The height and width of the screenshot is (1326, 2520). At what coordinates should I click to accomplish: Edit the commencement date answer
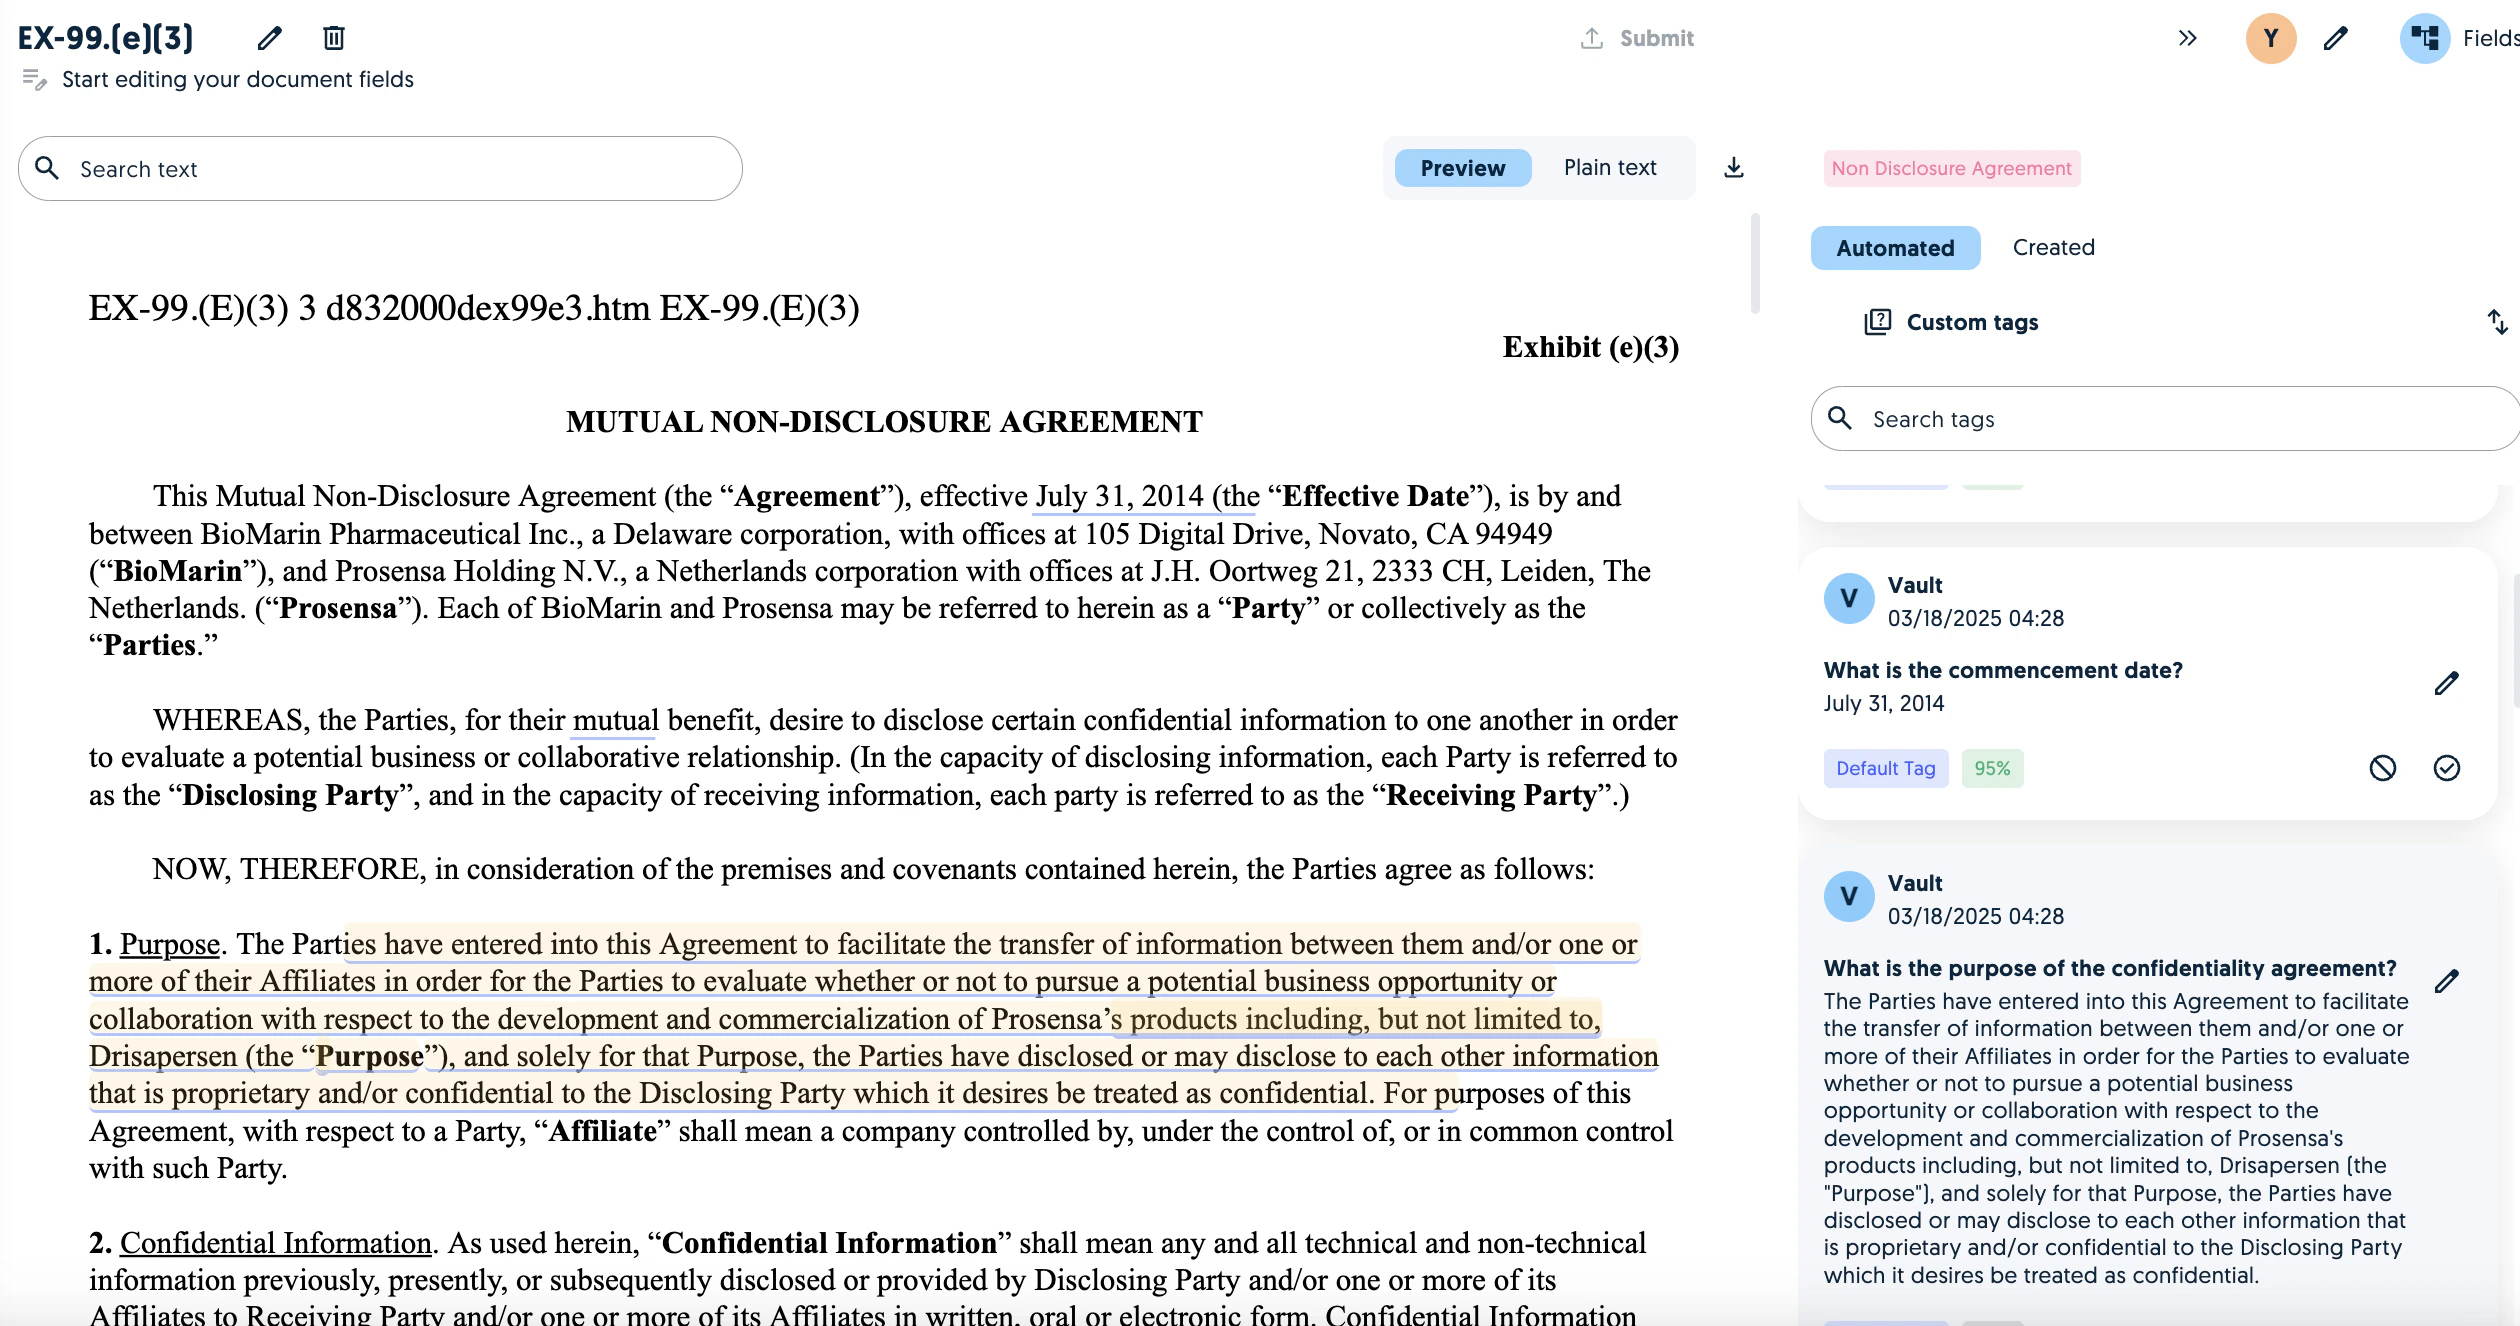[x=2446, y=683]
